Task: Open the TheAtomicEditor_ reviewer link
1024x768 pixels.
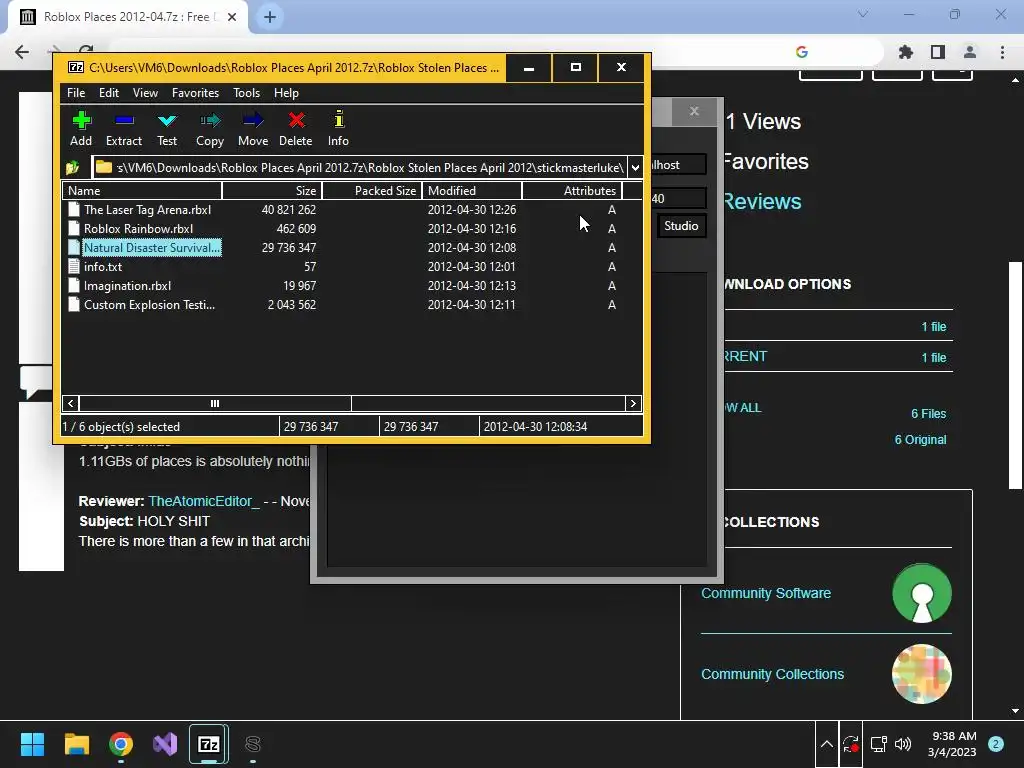Action: point(204,501)
